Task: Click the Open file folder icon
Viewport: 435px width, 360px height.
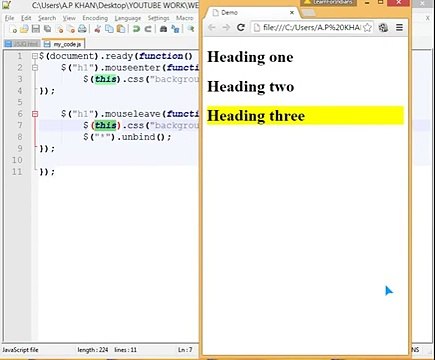Action: click(x=24, y=29)
